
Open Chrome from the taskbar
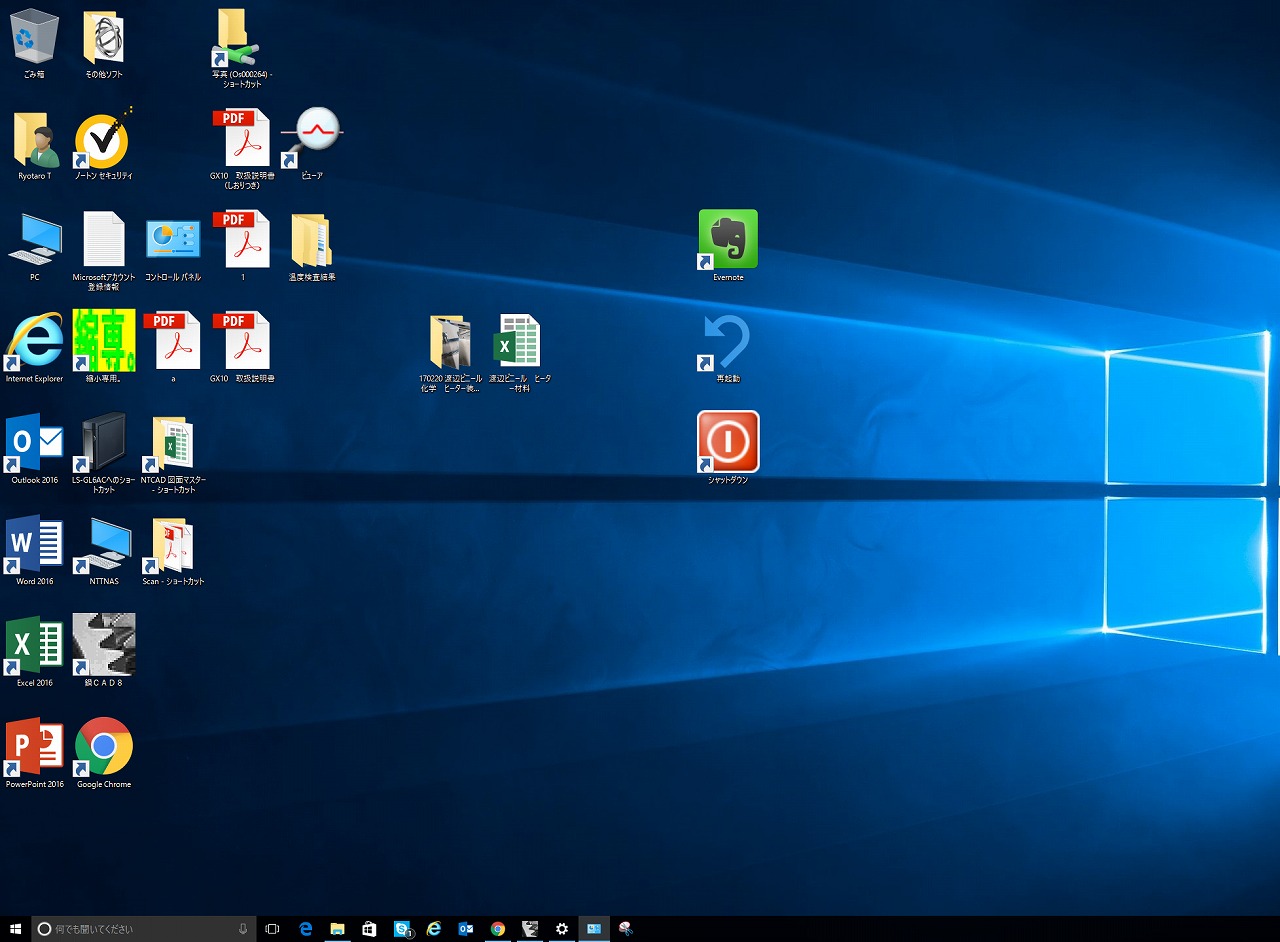click(x=498, y=929)
